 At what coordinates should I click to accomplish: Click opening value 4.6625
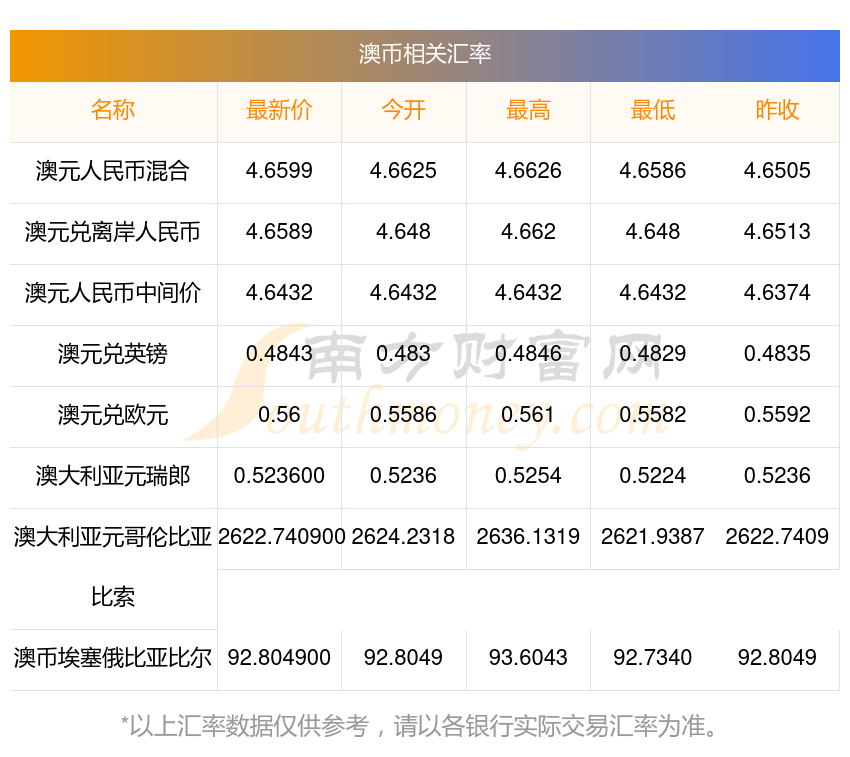pos(403,171)
